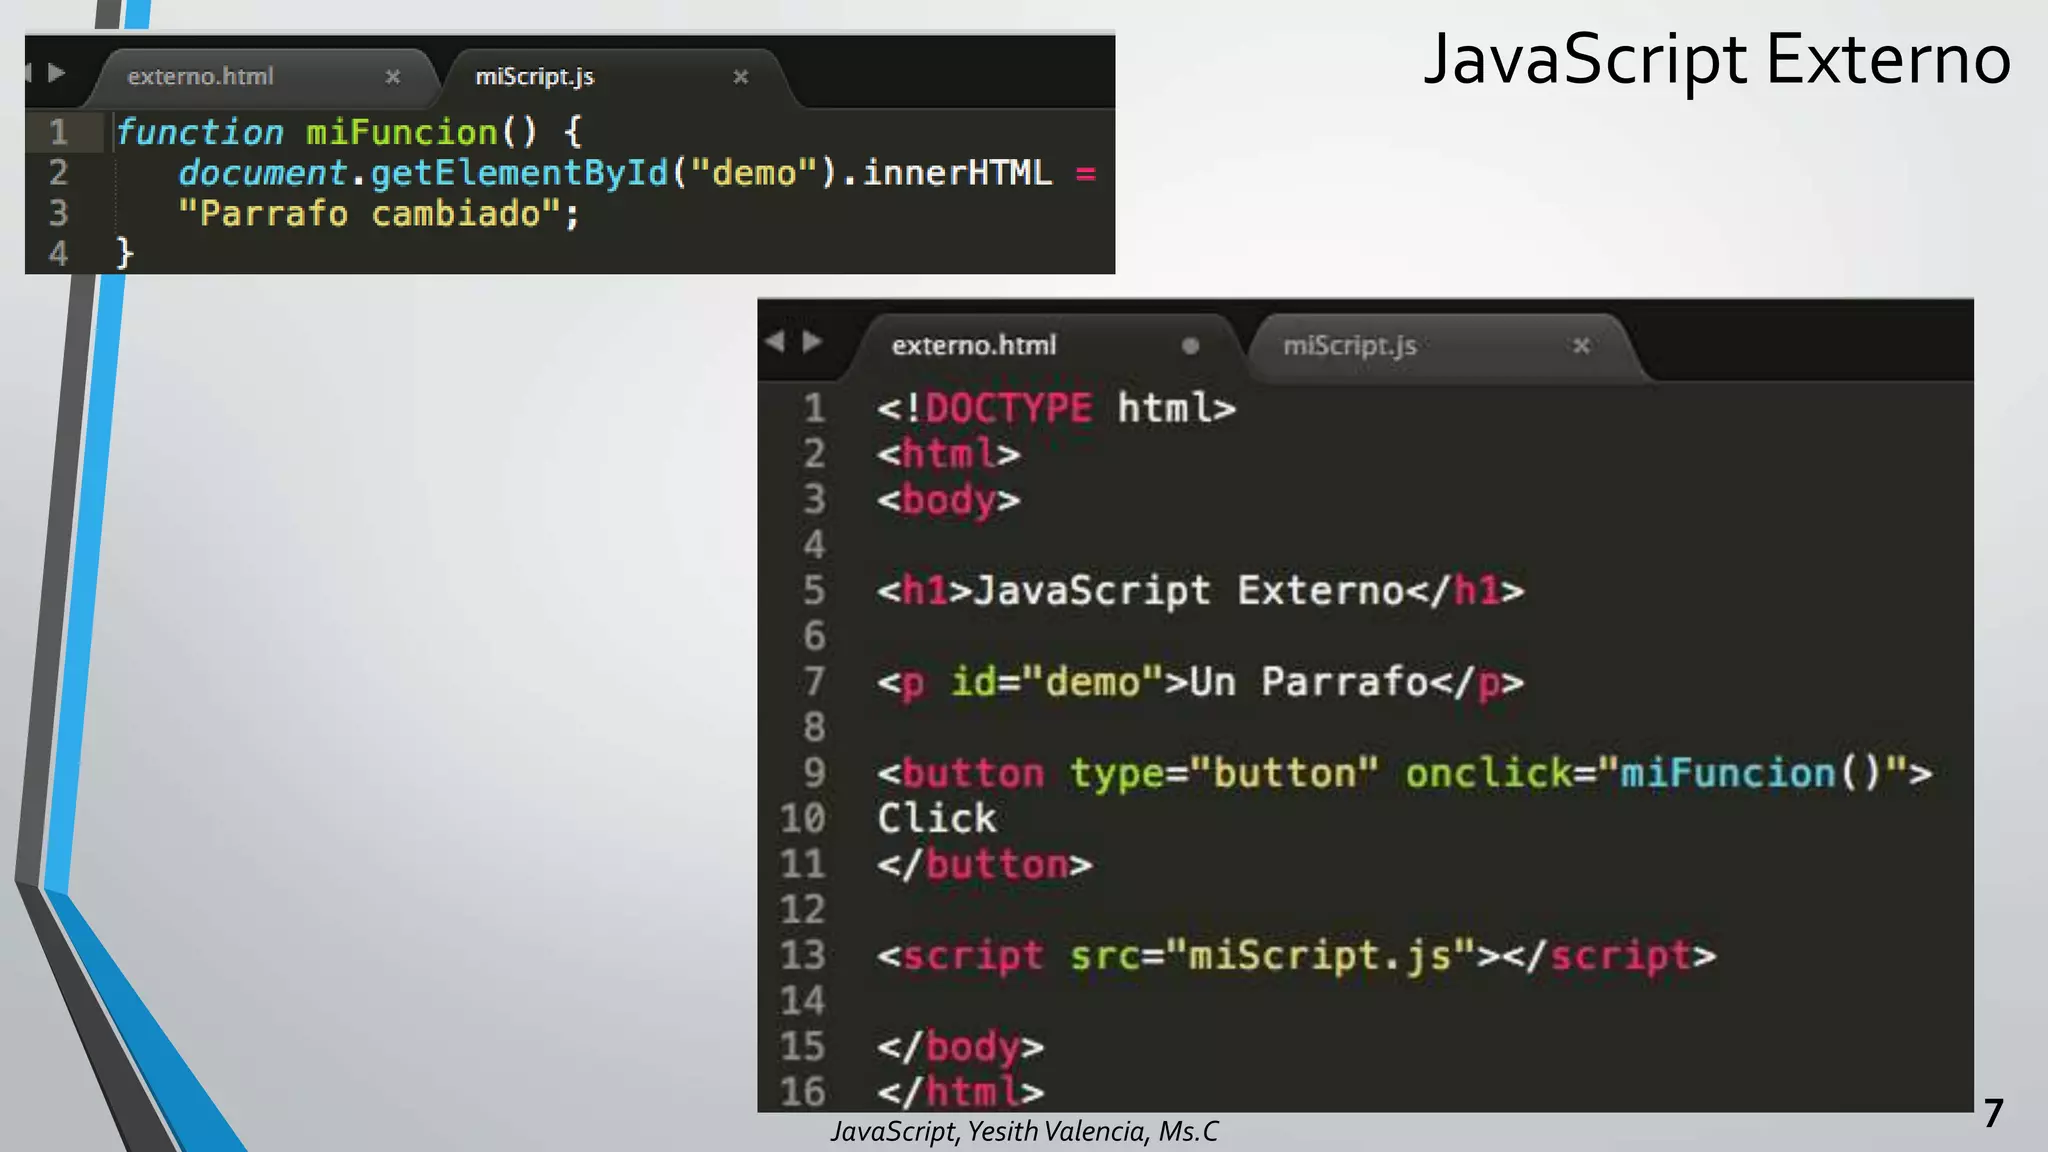Click 'function miFuncion() {' code line
The image size is (2048, 1152).
(x=349, y=132)
